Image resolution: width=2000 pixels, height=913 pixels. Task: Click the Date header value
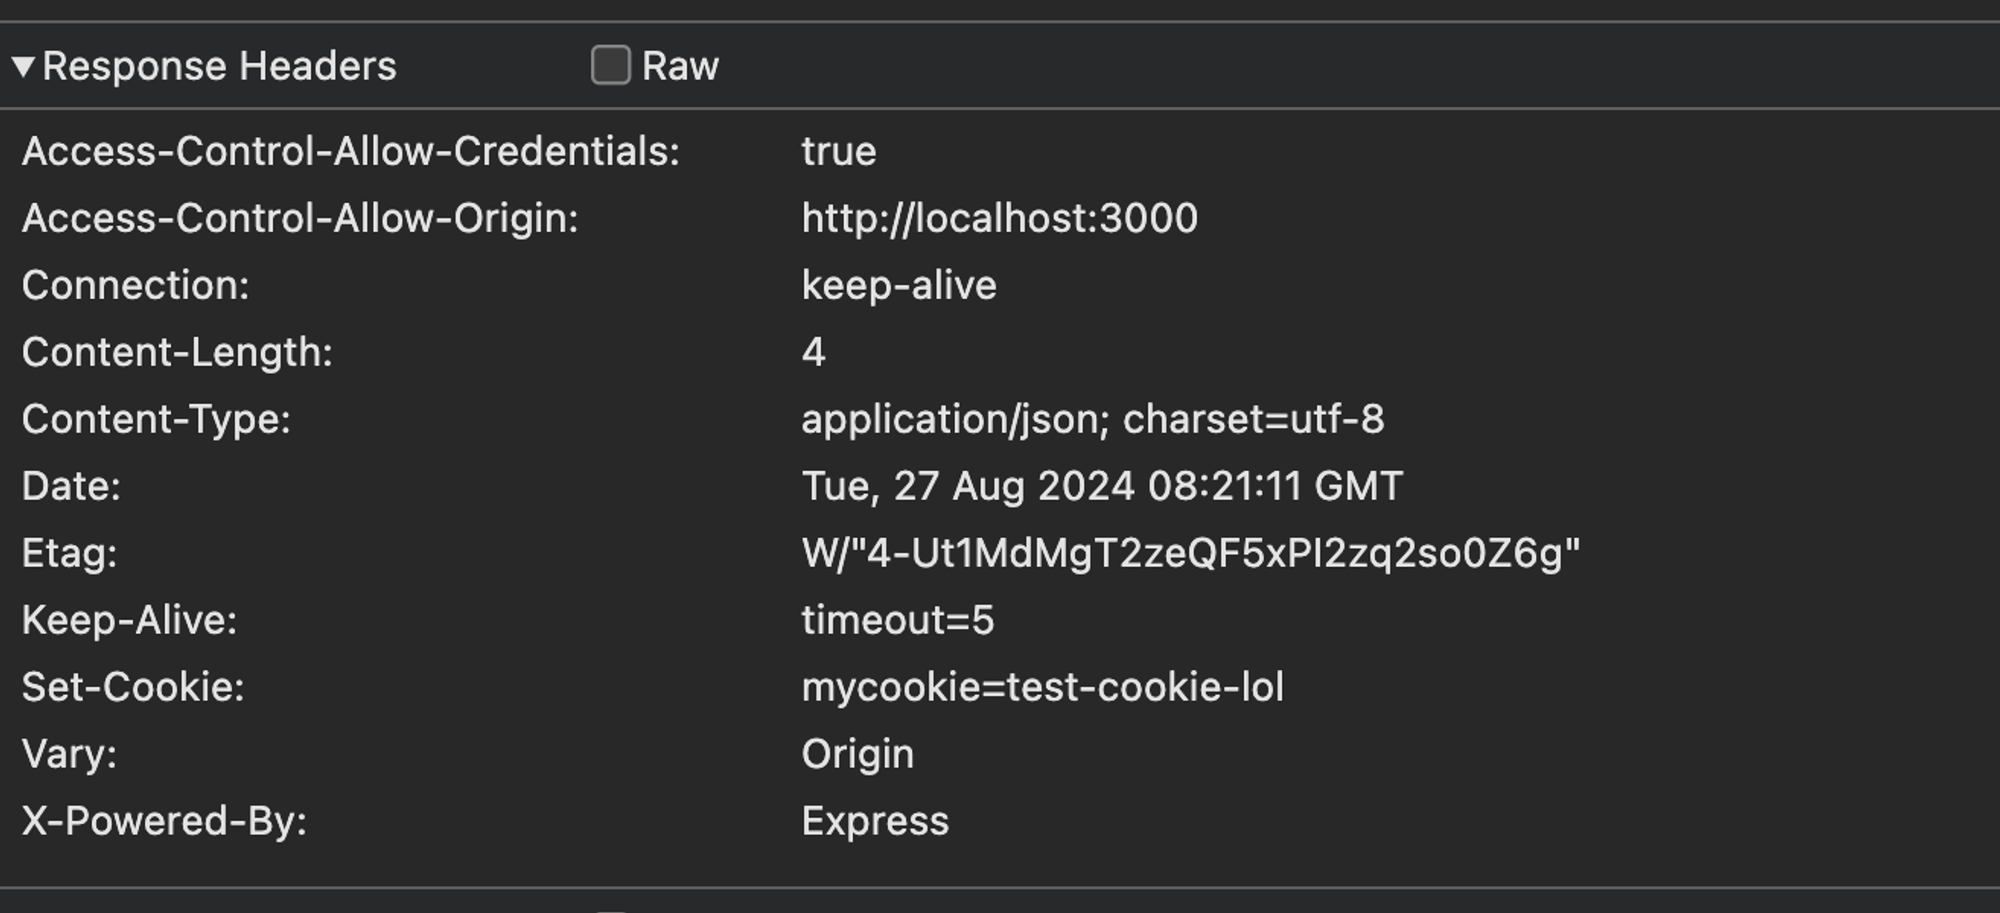(x=1101, y=487)
